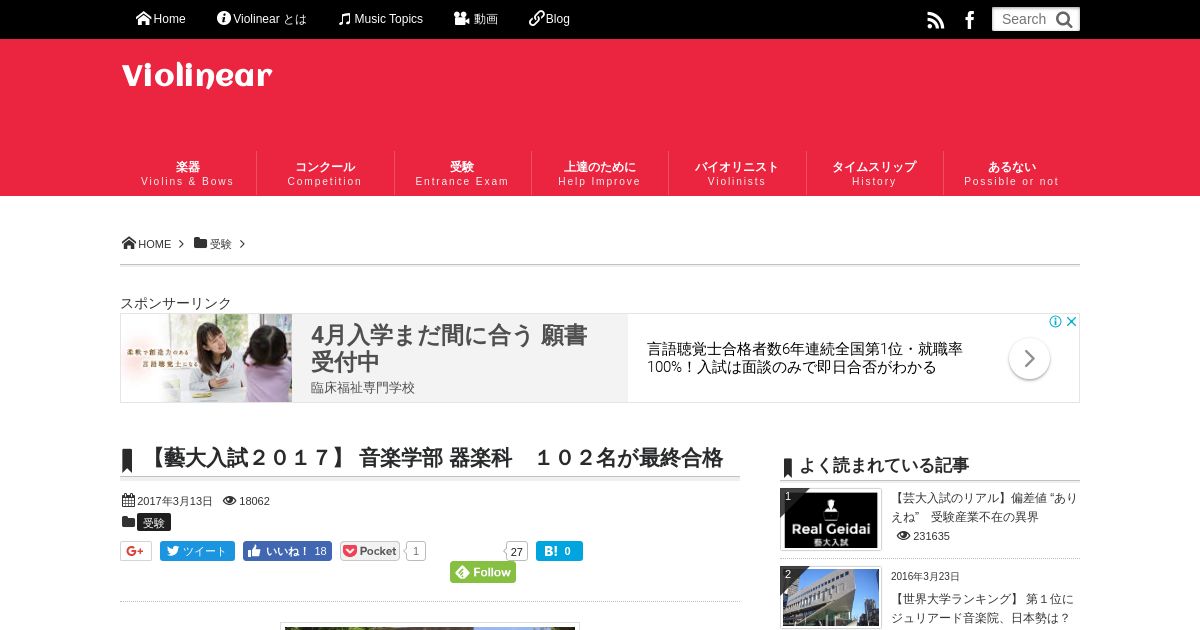Open the Violinear とは page

pyautogui.click(x=262, y=19)
